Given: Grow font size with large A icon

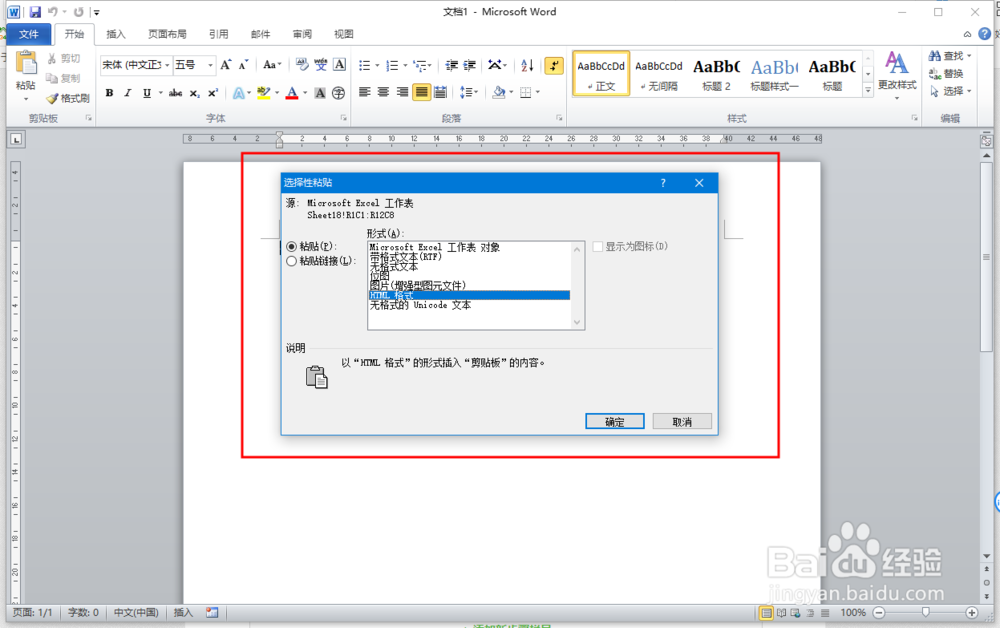Looking at the screenshot, I should [226, 65].
